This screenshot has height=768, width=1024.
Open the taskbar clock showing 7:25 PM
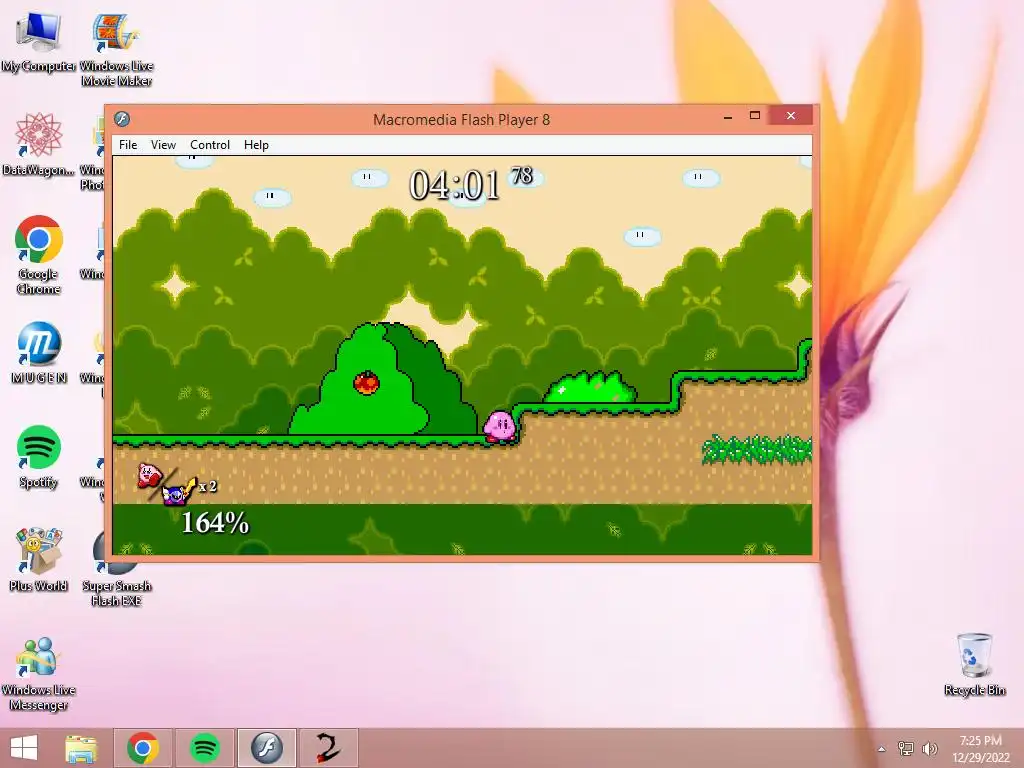click(980, 748)
